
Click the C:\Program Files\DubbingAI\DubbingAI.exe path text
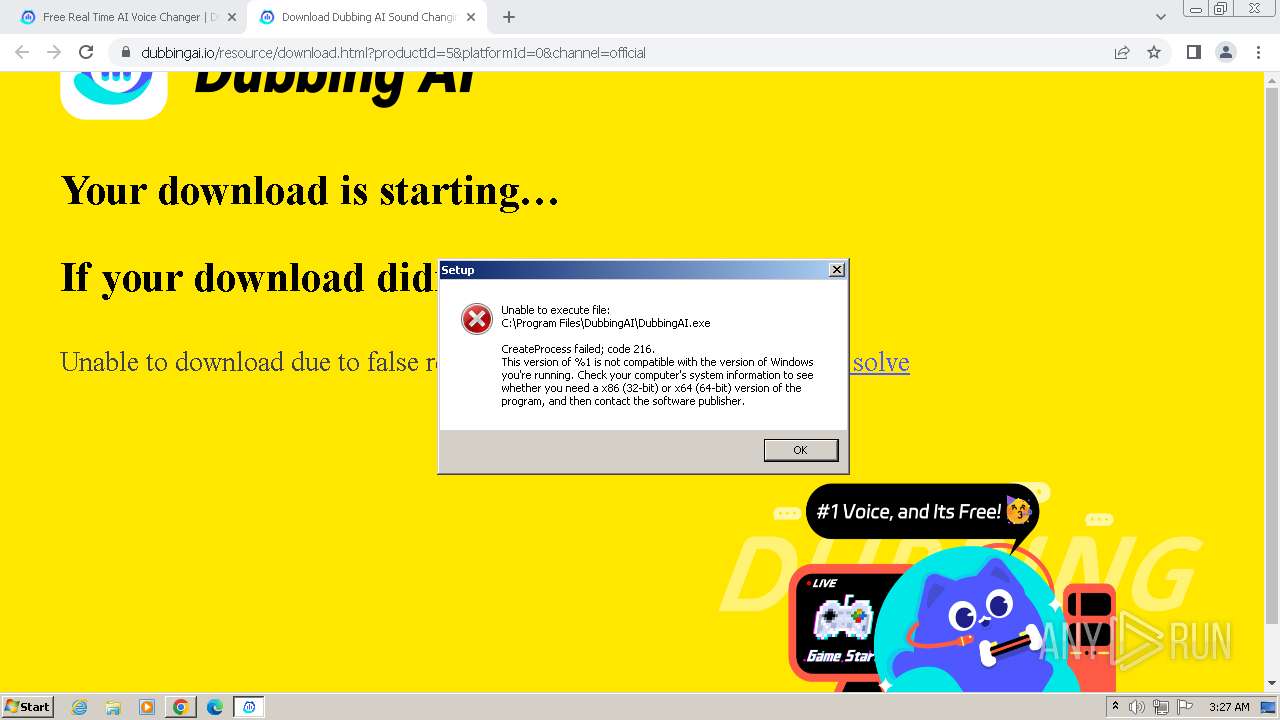coord(605,323)
